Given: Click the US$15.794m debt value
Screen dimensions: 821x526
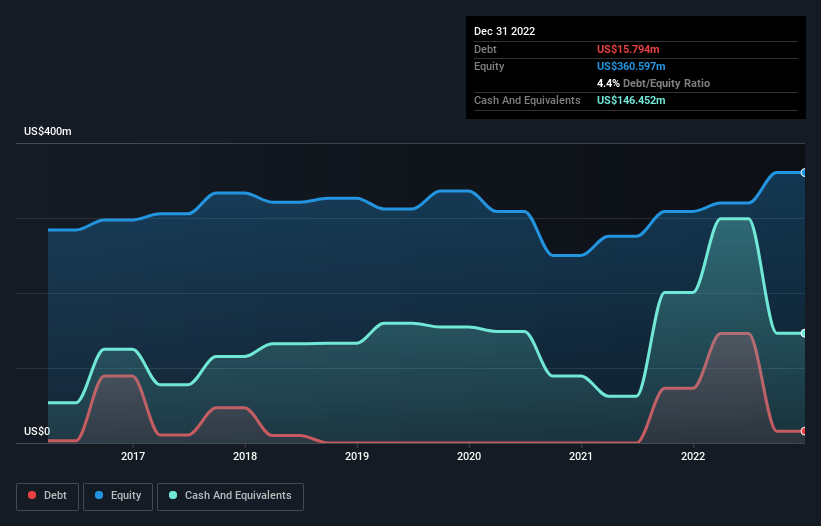Looking at the screenshot, I should pyautogui.click(x=628, y=49).
